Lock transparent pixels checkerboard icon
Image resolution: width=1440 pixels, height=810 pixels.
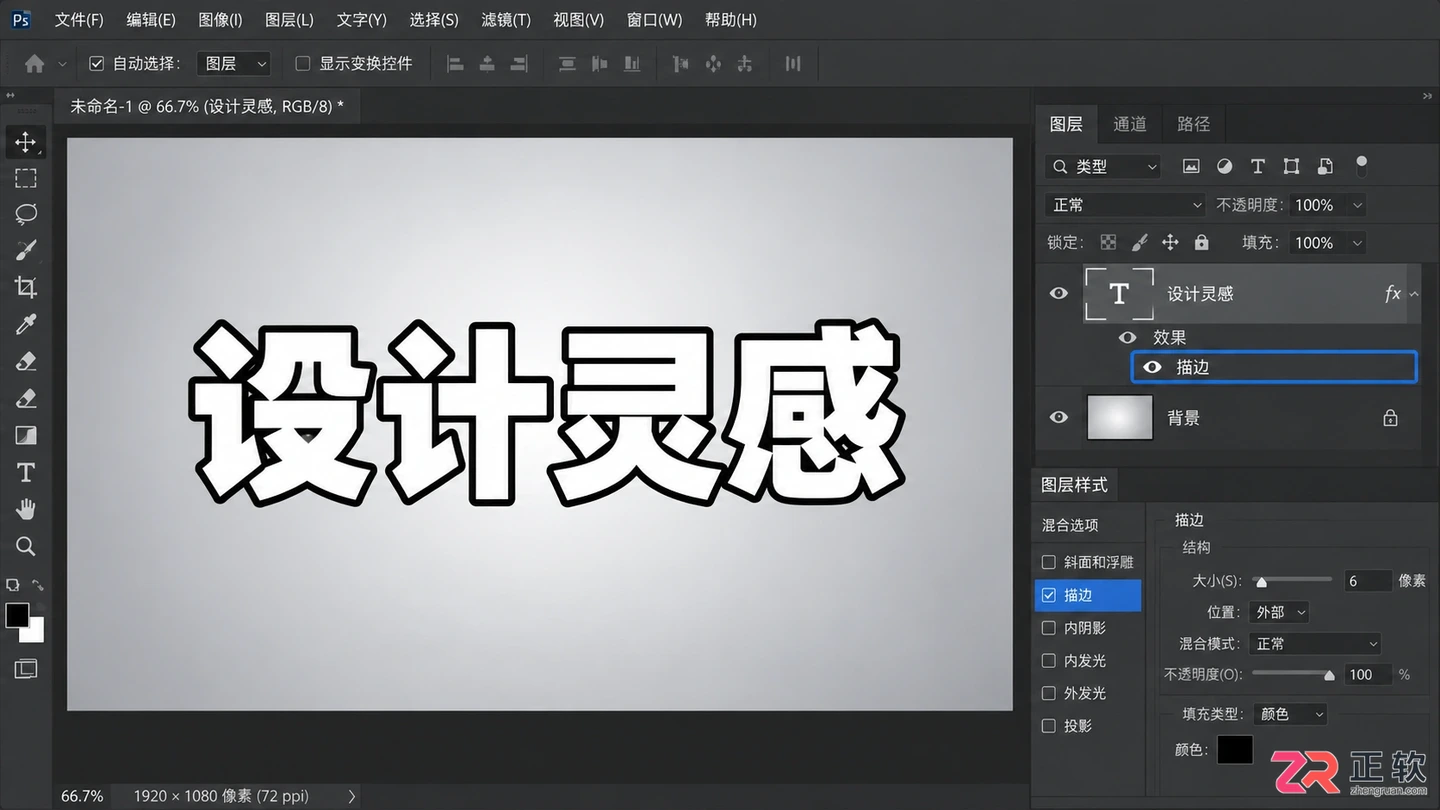[1108, 242]
